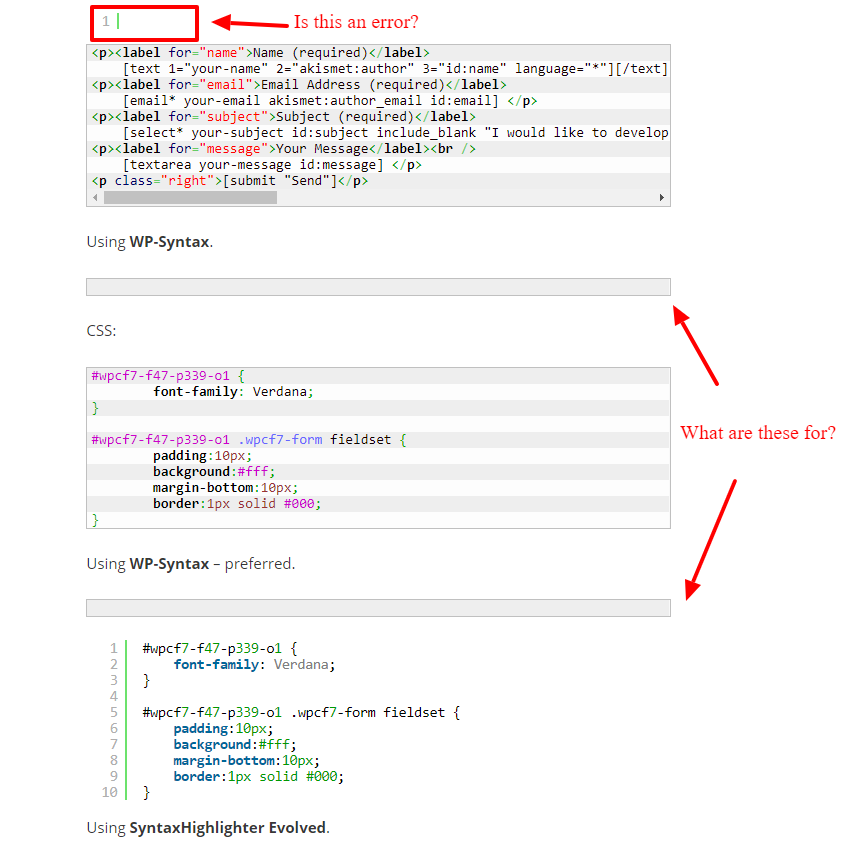Click the red arrow beside 'Is this an error?'
The image size is (857, 849).
(x=250, y=22)
